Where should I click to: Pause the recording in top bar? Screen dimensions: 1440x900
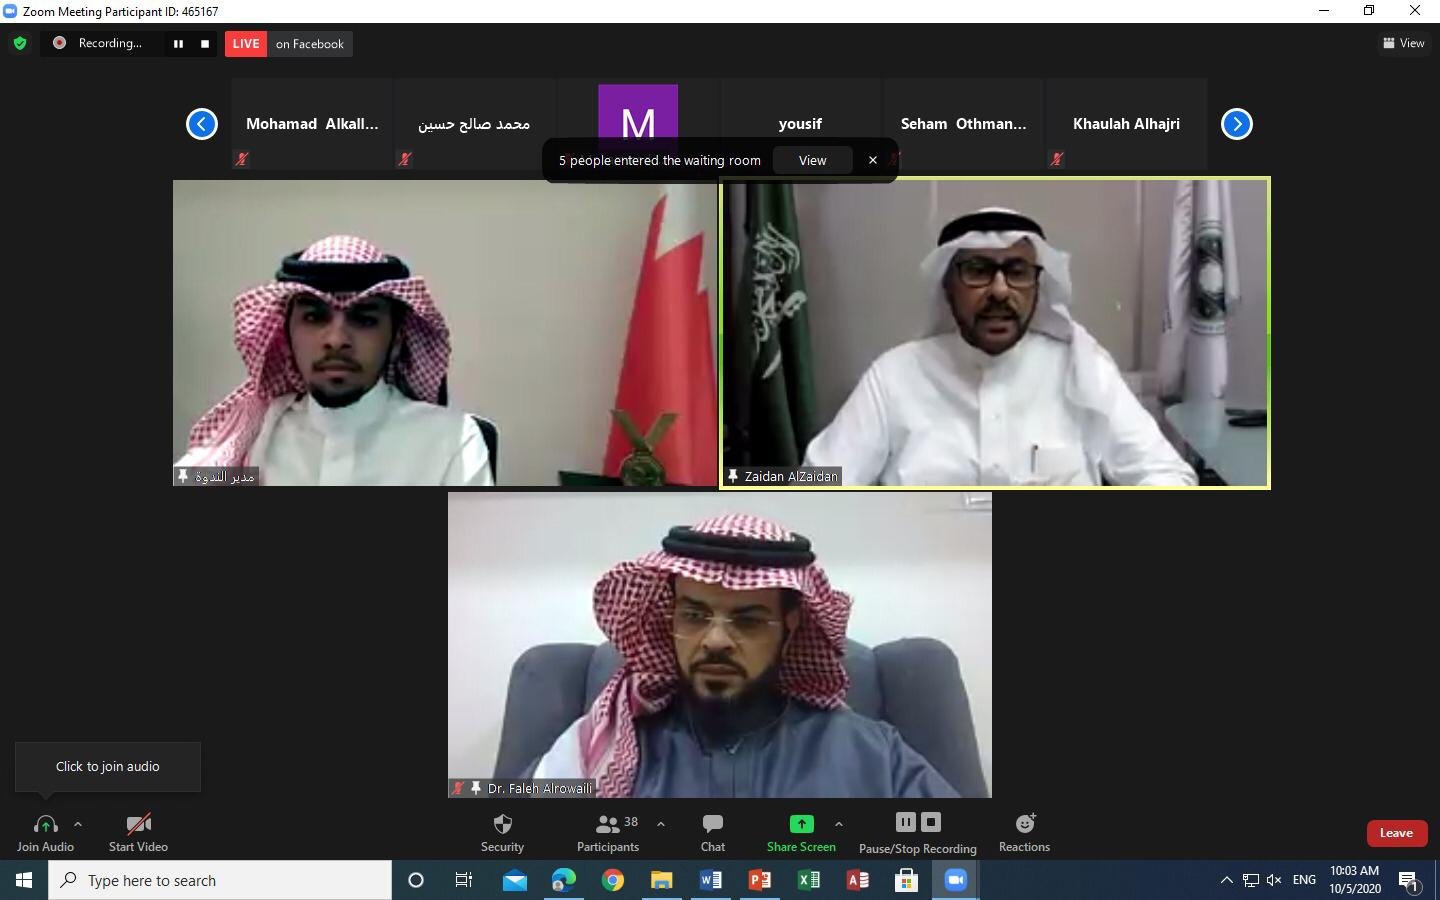click(179, 44)
